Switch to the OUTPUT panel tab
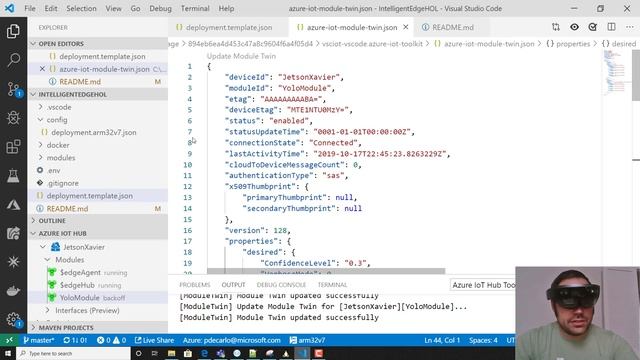Image resolution: width=640 pixels, height=360 pixels. click(233, 284)
